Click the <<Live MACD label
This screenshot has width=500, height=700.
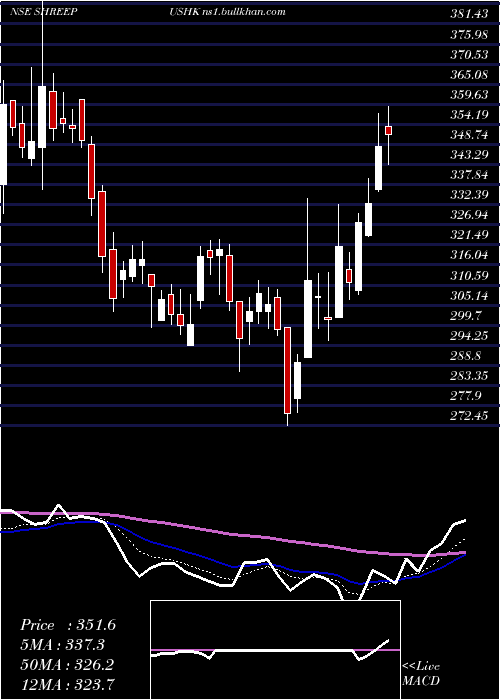coord(421,673)
